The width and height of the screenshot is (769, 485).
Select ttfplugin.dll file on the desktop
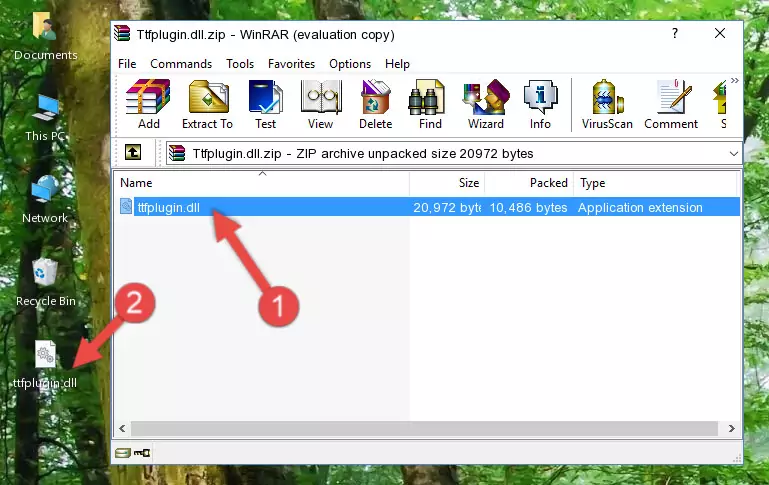click(x=45, y=365)
